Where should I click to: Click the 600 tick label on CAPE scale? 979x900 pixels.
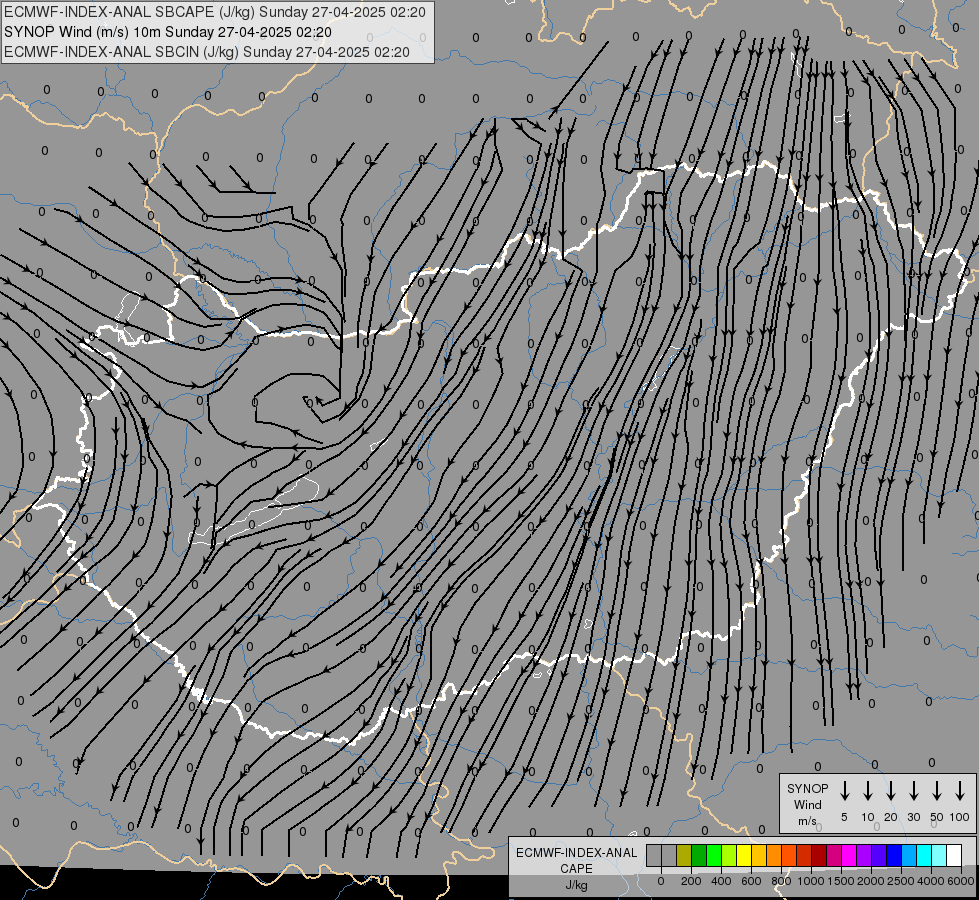tap(751, 881)
